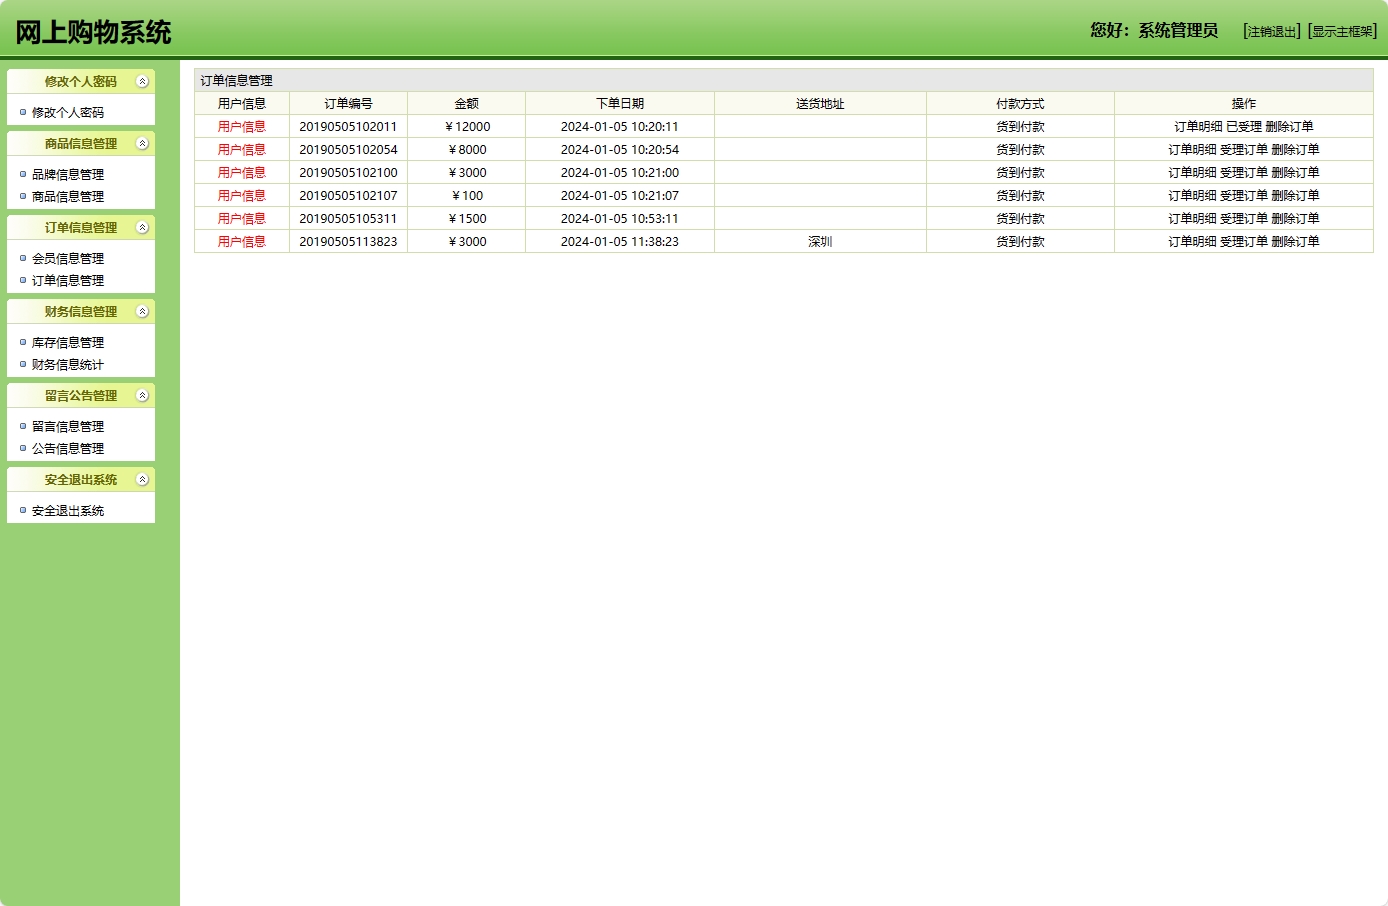Select the 安全退出系统 item below its header
The width and height of the screenshot is (1388, 906).
point(68,511)
